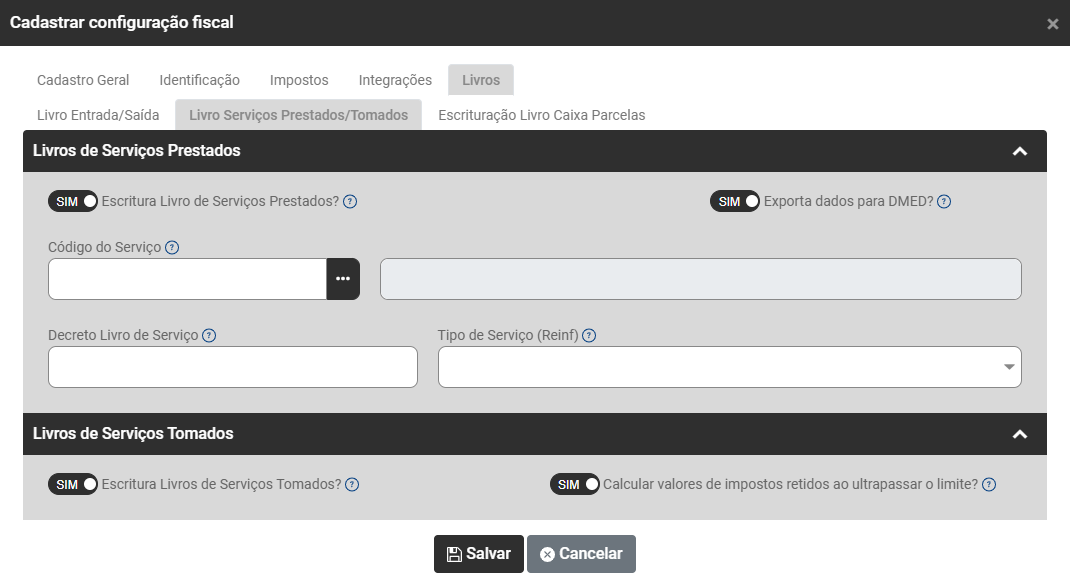The image size is (1070, 580).
Task: Click the Salvar button
Action: click(x=478, y=554)
